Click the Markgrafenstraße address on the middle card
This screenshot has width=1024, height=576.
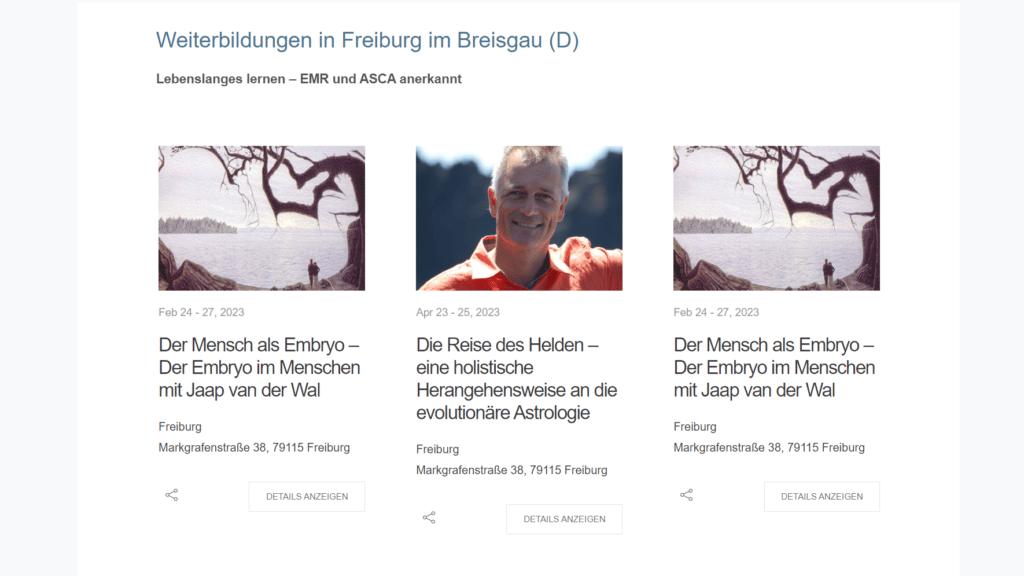click(x=512, y=470)
